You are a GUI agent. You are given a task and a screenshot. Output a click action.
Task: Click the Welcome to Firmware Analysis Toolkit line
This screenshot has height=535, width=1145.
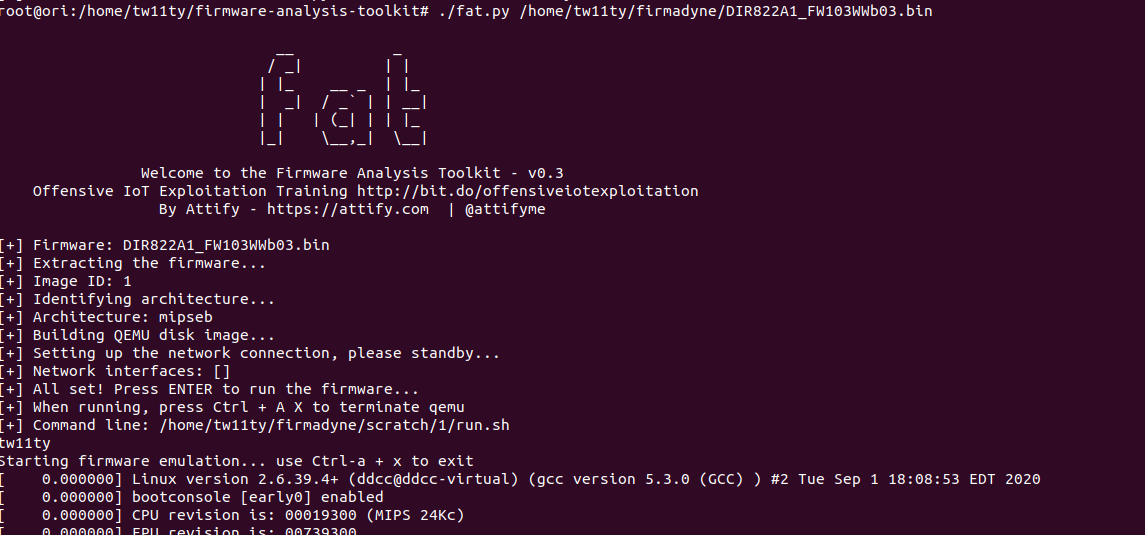tap(352, 173)
